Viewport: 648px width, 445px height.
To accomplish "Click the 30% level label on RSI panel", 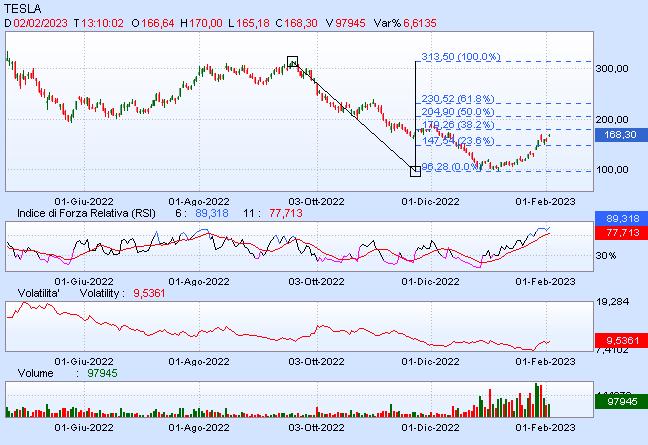I will pos(606,256).
